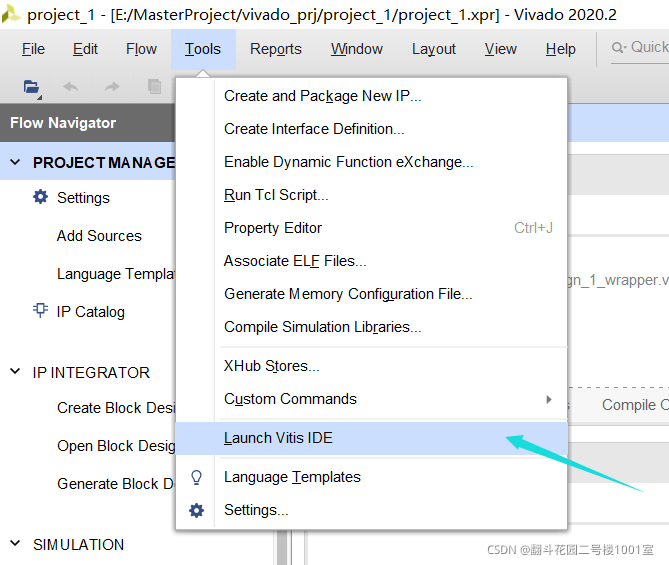
Task: Click the Open Project folder toolbar icon
Action: coord(32,87)
